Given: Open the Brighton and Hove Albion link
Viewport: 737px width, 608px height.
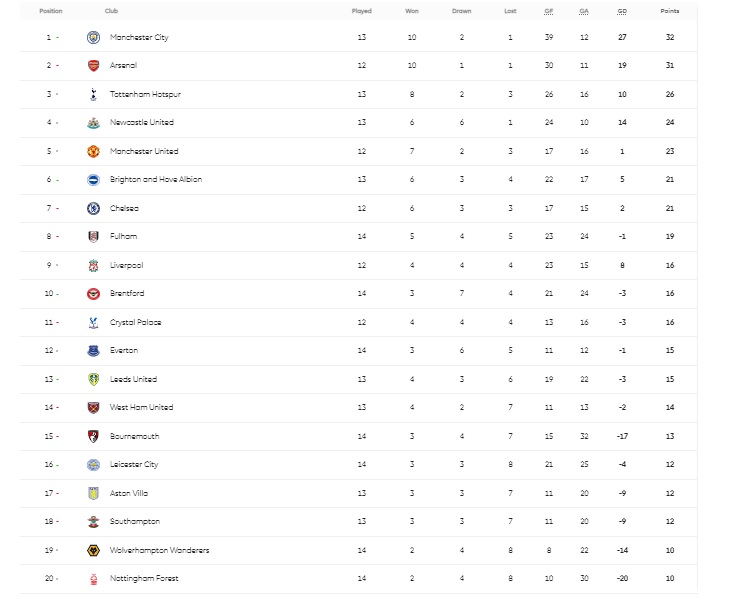Looking at the screenshot, I should (x=156, y=180).
